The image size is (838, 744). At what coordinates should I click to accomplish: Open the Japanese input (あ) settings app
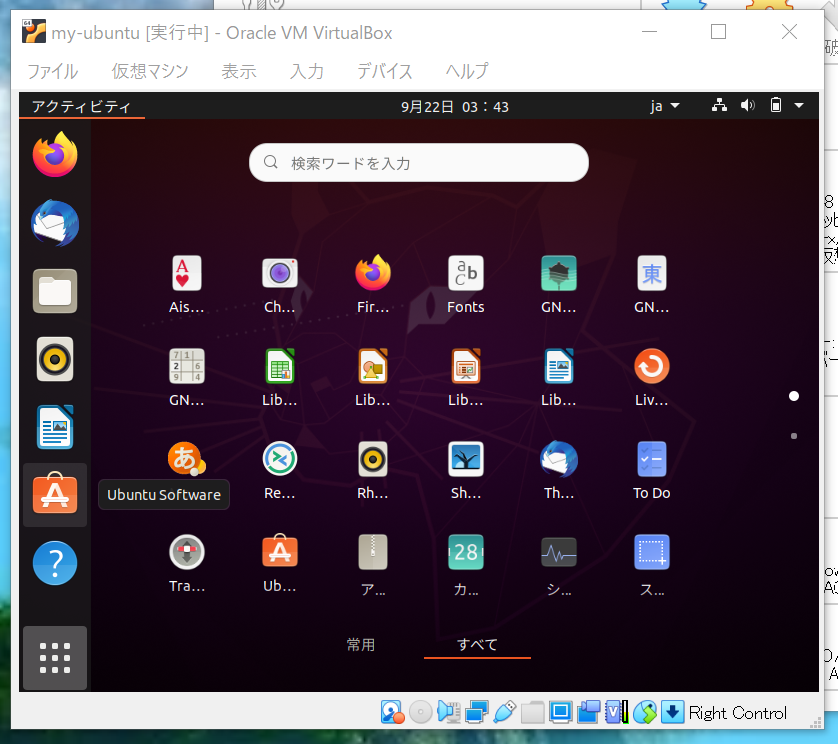pyautogui.click(x=187, y=459)
